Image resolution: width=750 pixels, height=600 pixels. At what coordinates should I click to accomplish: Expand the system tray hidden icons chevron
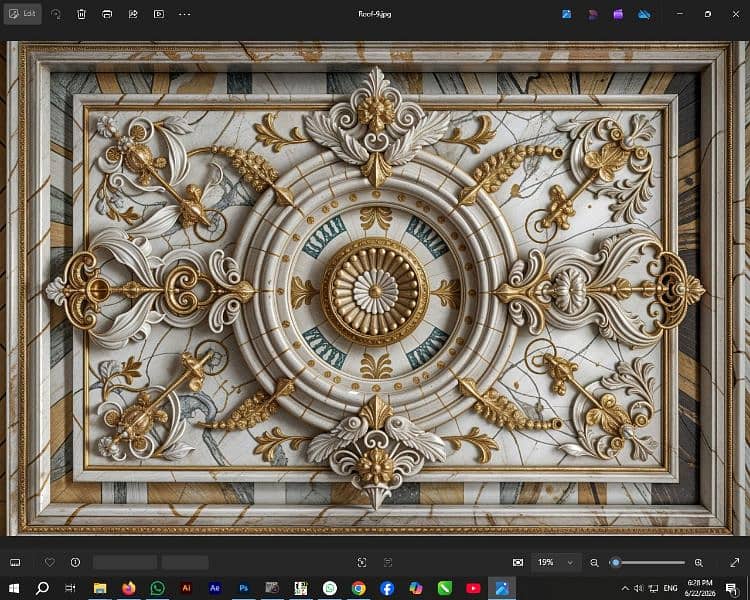pos(625,588)
